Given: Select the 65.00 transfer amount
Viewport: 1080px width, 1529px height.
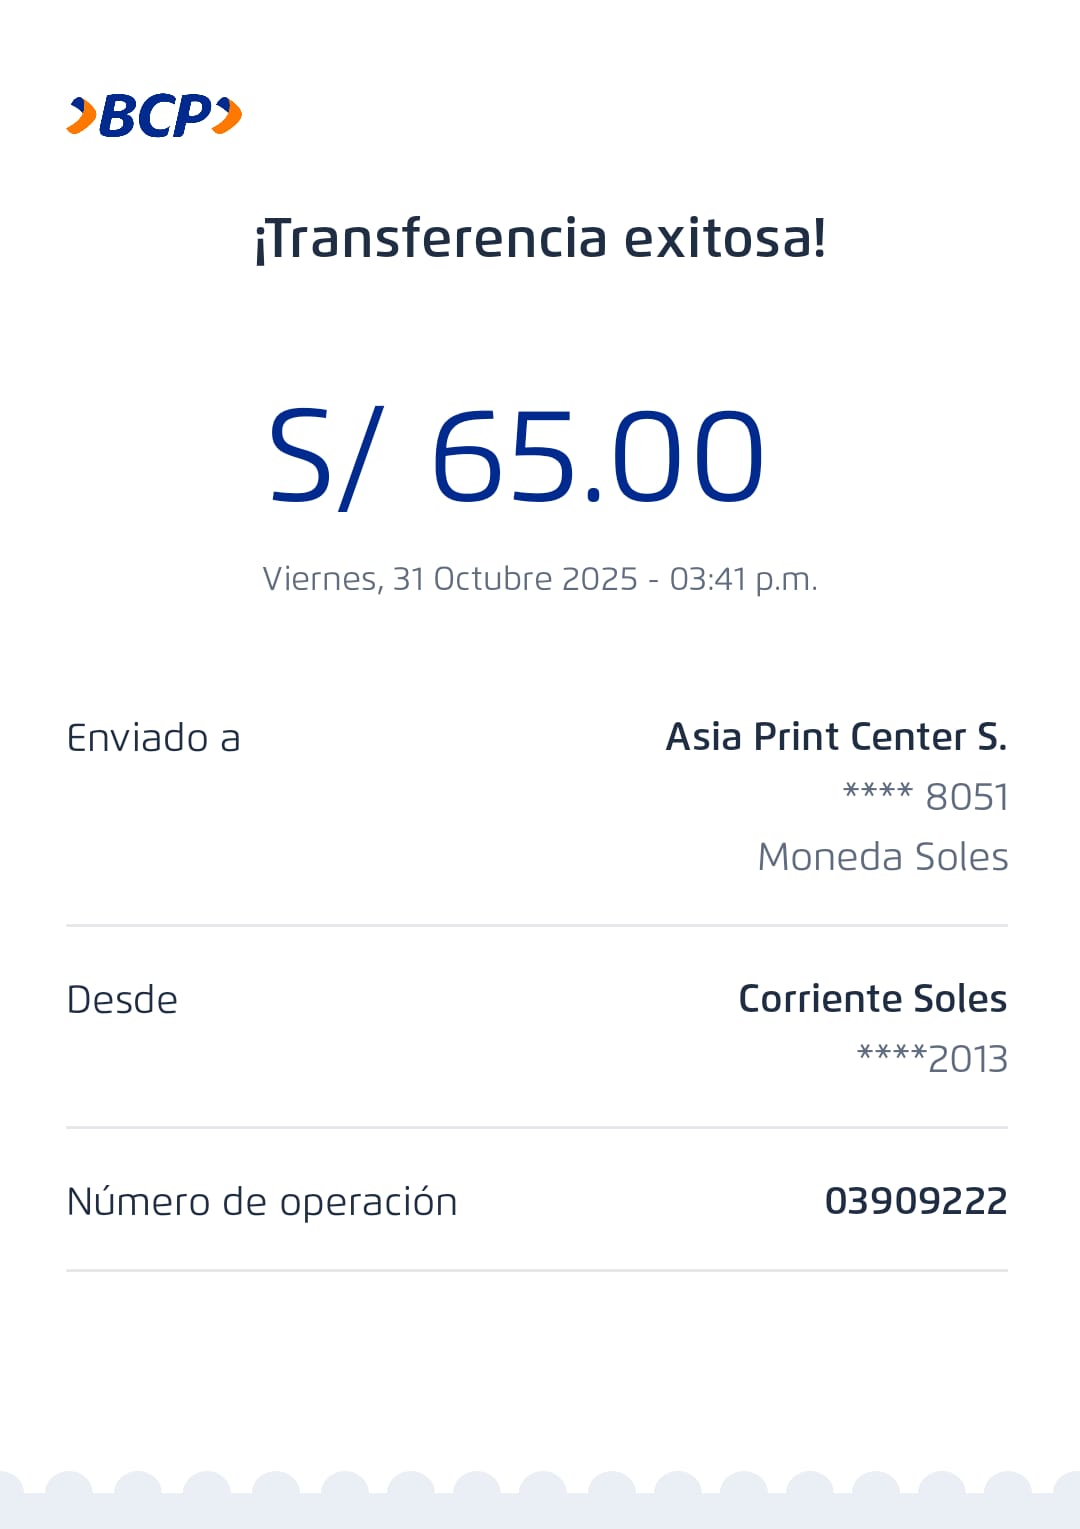Looking at the screenshot, I should tap(597, 457).
